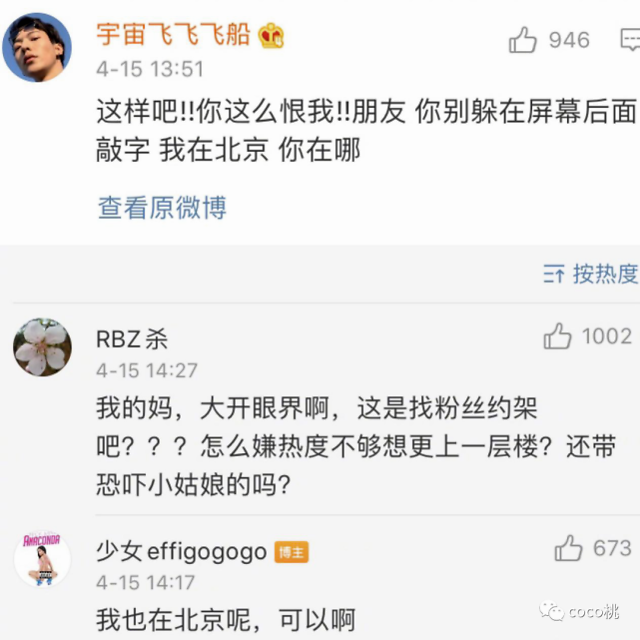This screenshot has width=640, height=640.
Task: Open 宇宙飞飞飞船's profile avatar
Action: 37,47
